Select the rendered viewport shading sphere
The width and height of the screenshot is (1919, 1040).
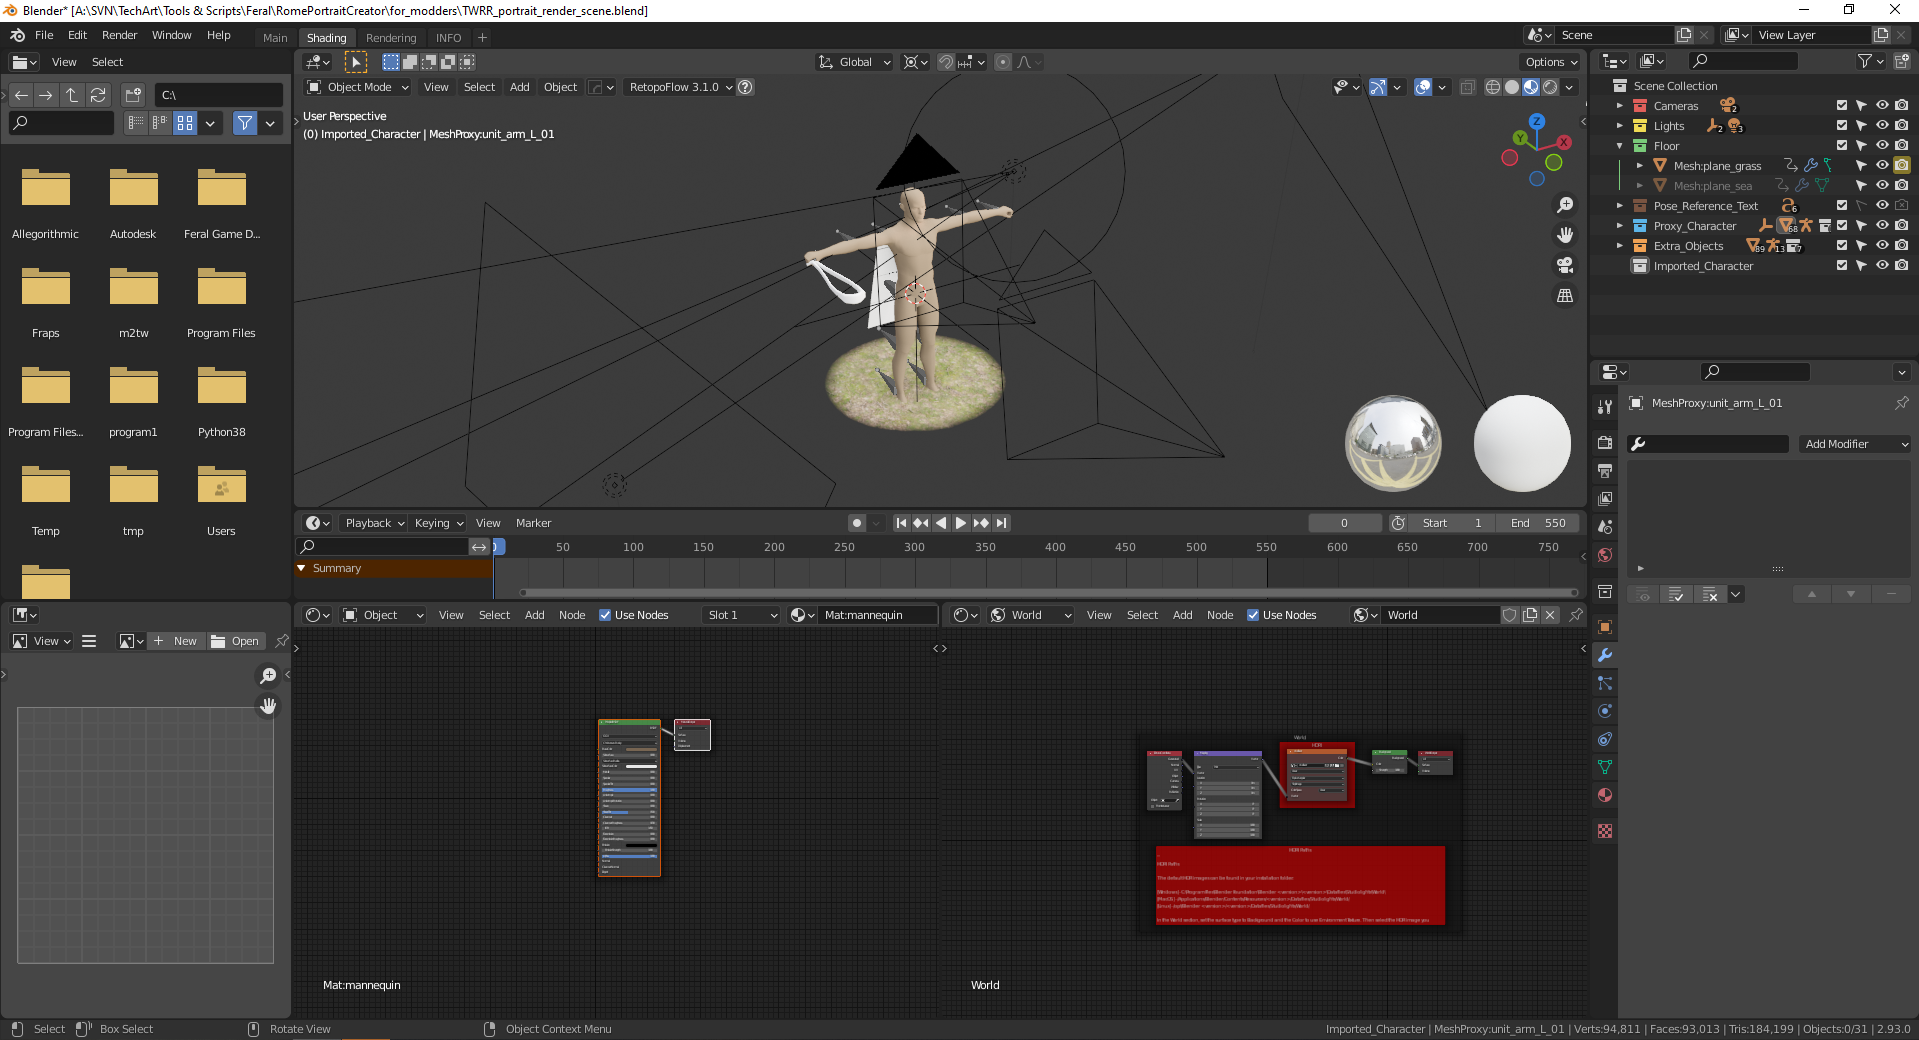(1550, 87)
